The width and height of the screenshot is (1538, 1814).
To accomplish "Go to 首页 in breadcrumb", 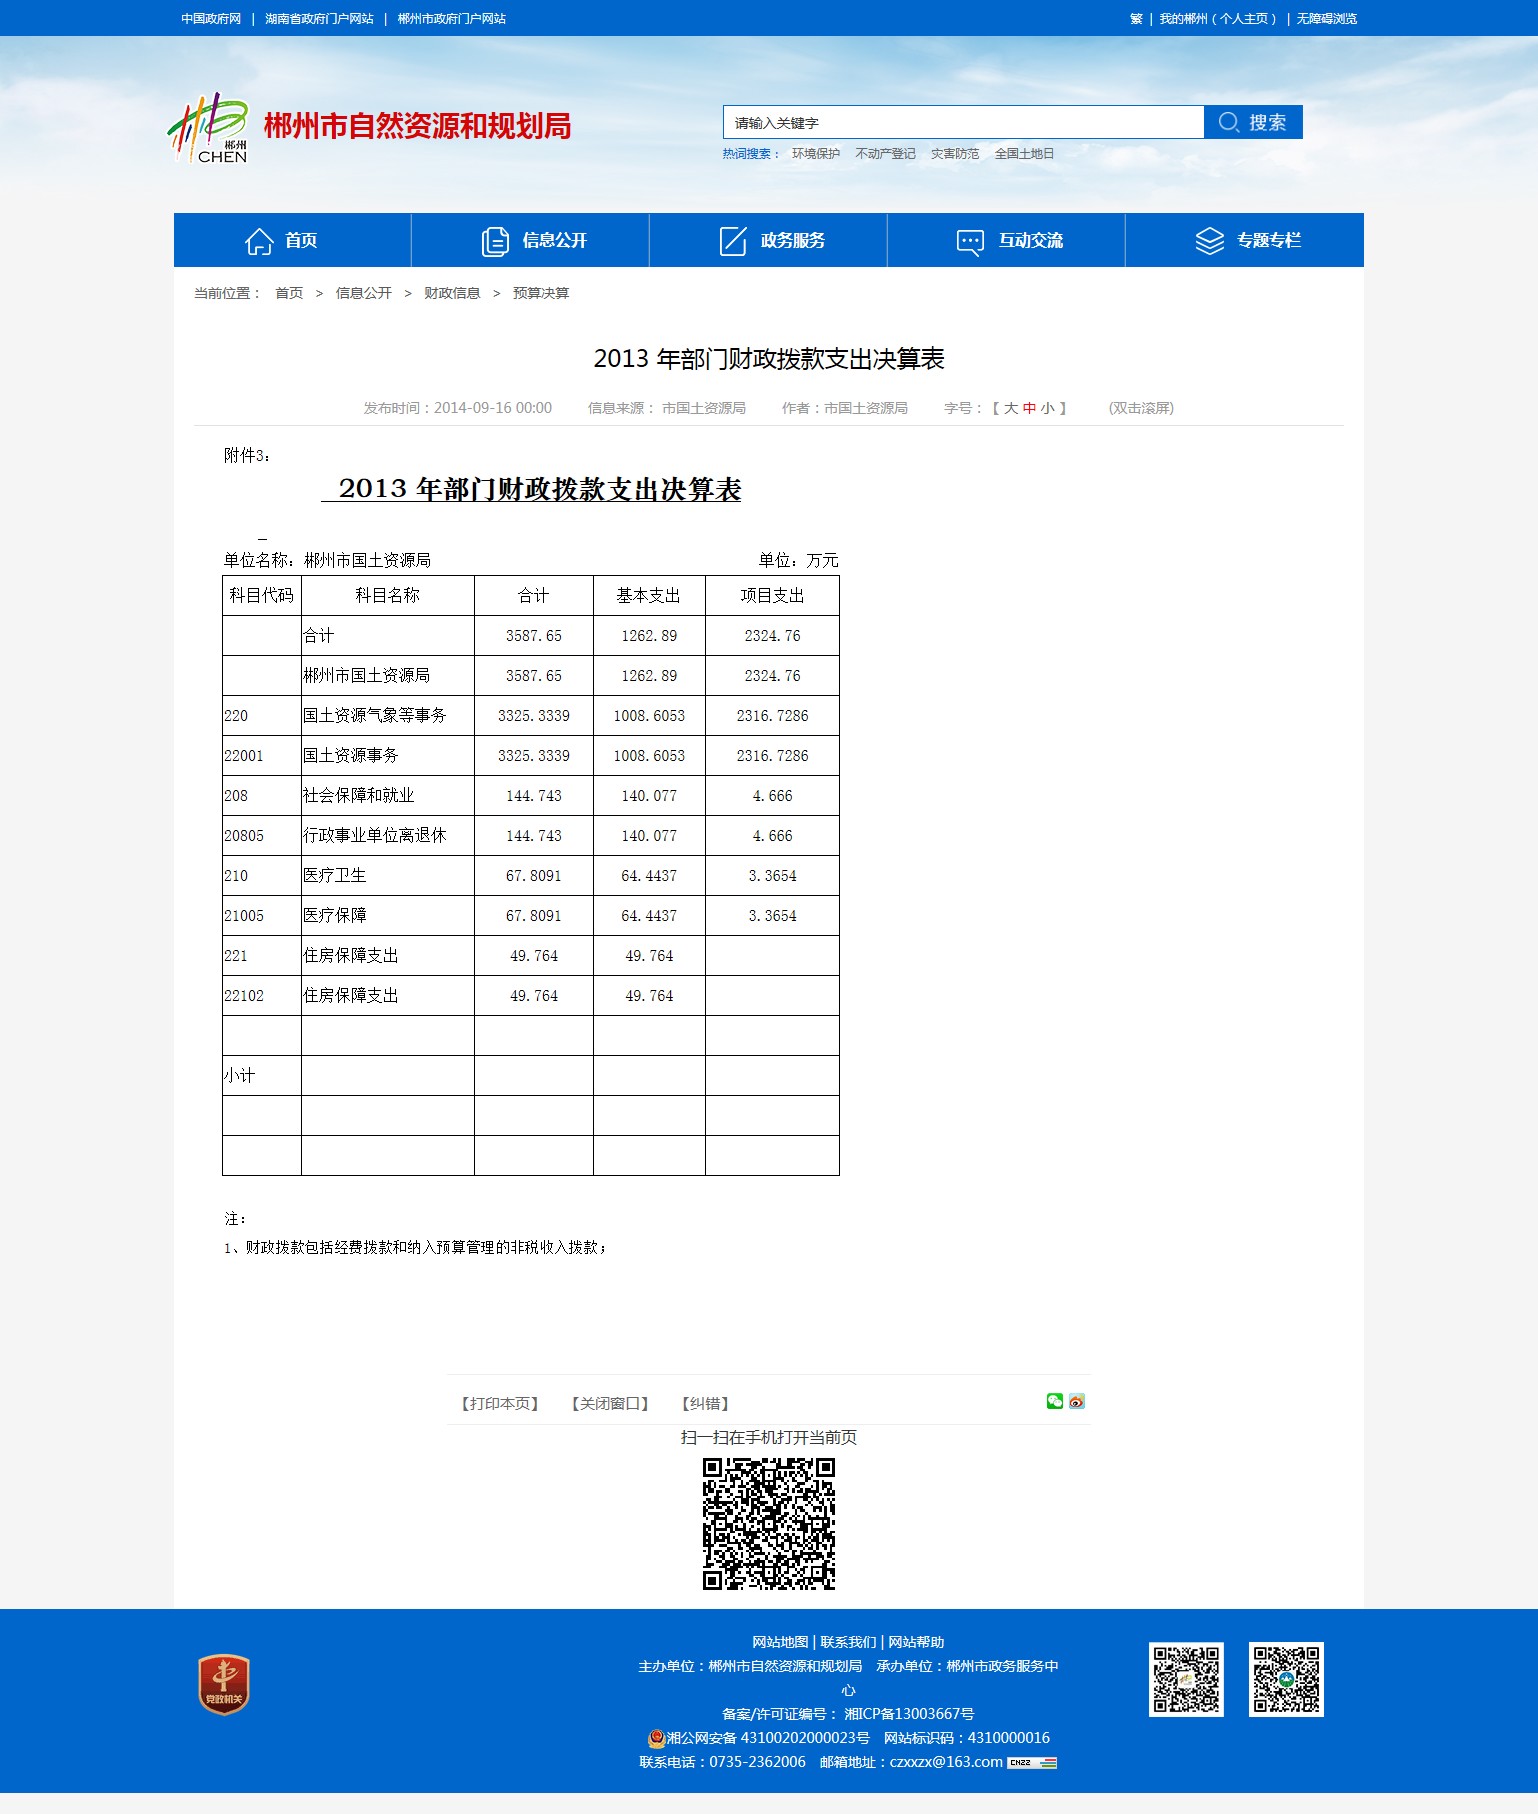I will click(289, 293).
